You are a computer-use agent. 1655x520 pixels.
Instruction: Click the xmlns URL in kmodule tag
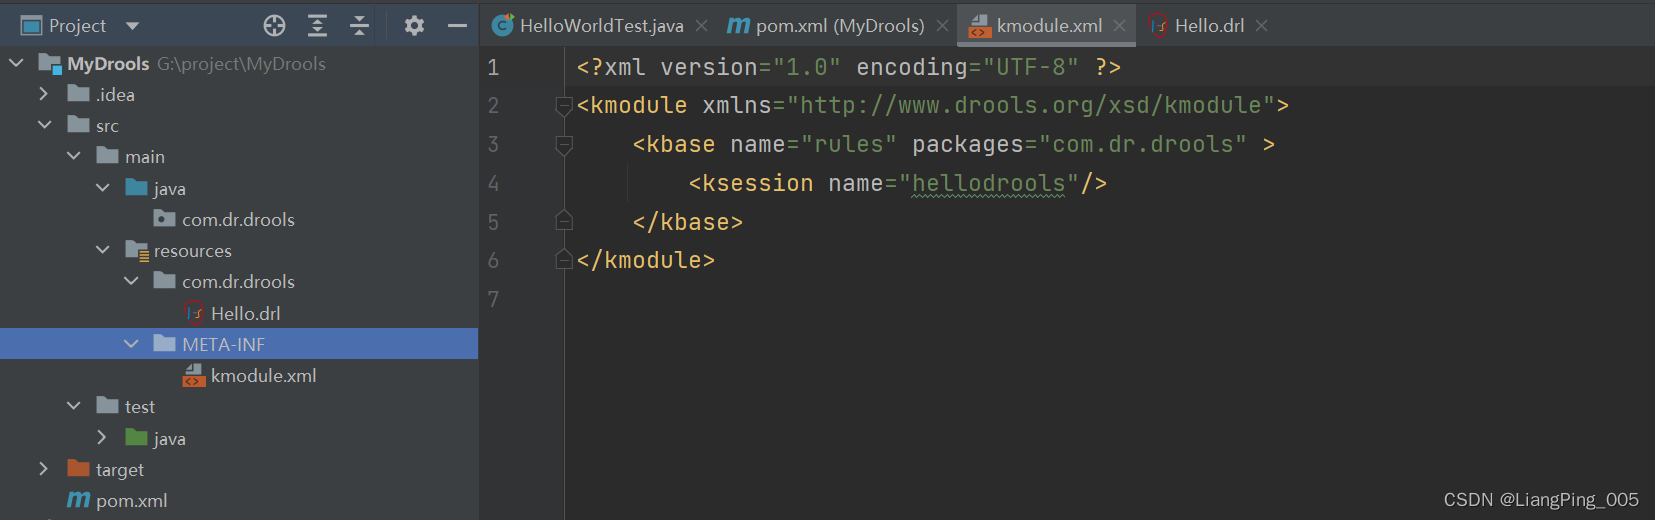pos(1030,106)
